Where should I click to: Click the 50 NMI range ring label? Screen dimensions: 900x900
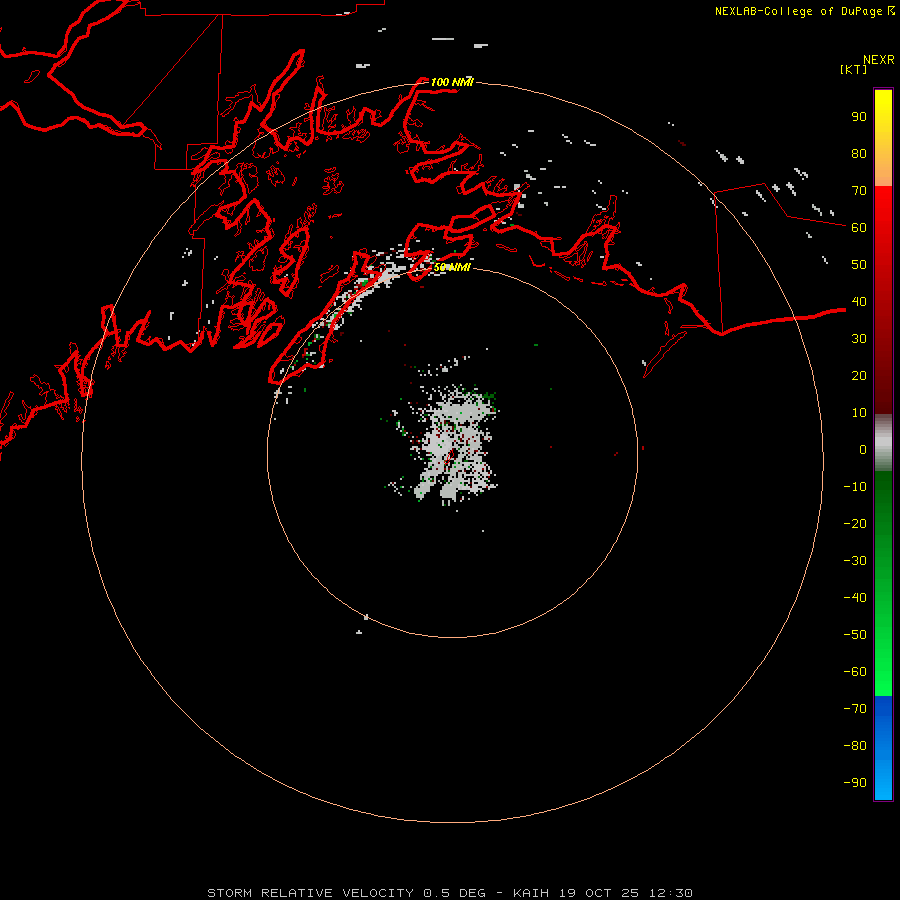click(x=452, y=267)
